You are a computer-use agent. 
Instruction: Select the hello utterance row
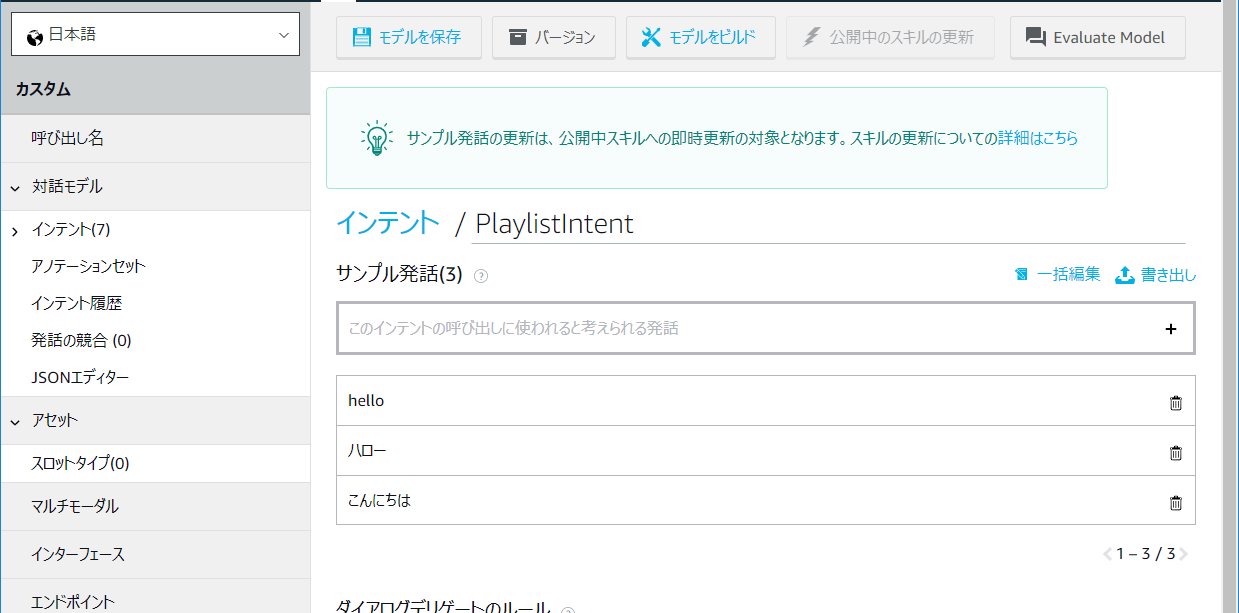pyautogui.click(x=766, y=401)
